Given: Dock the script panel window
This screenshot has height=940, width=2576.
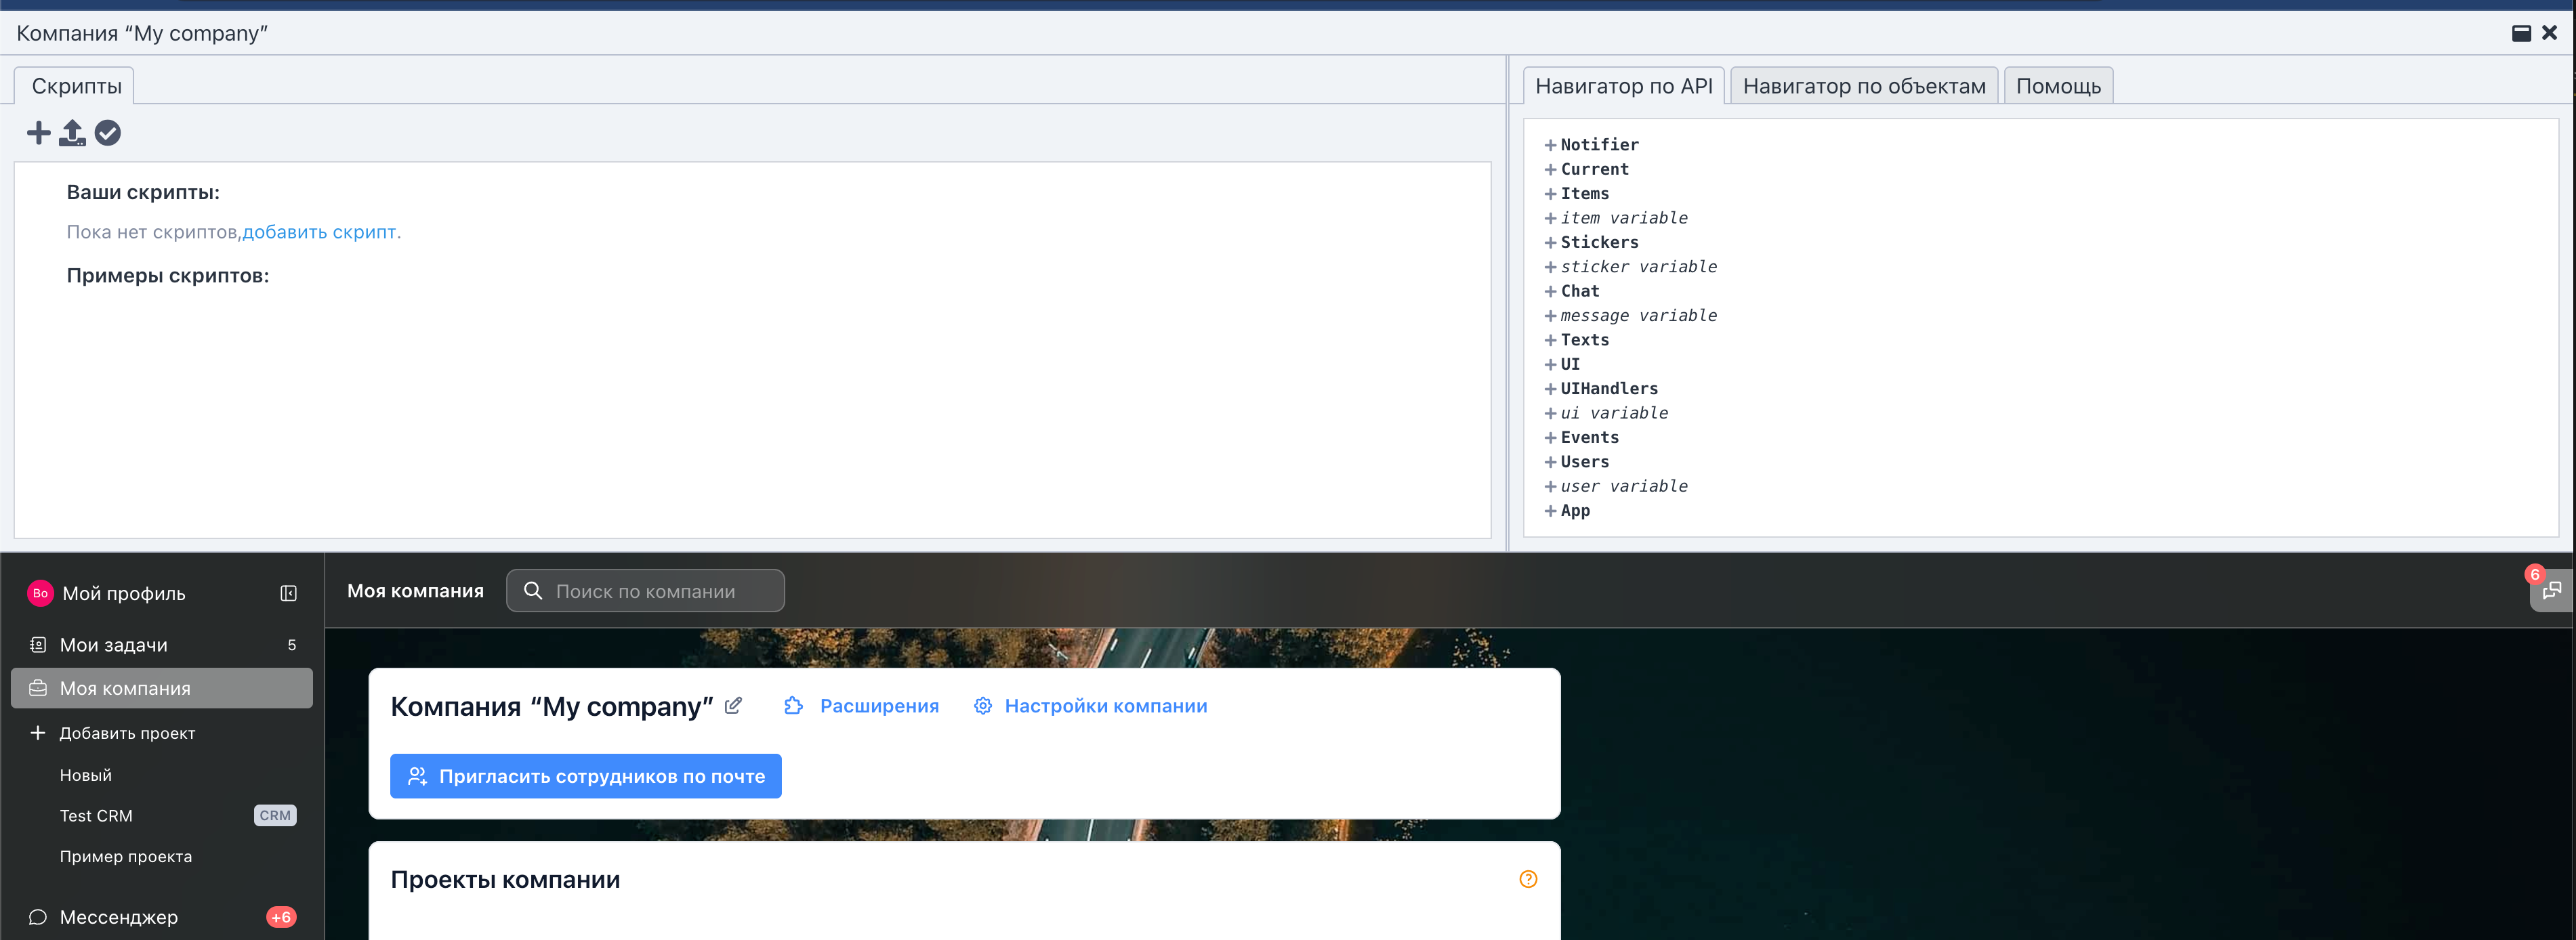Looking at the screenshot, I should 2521,33.
